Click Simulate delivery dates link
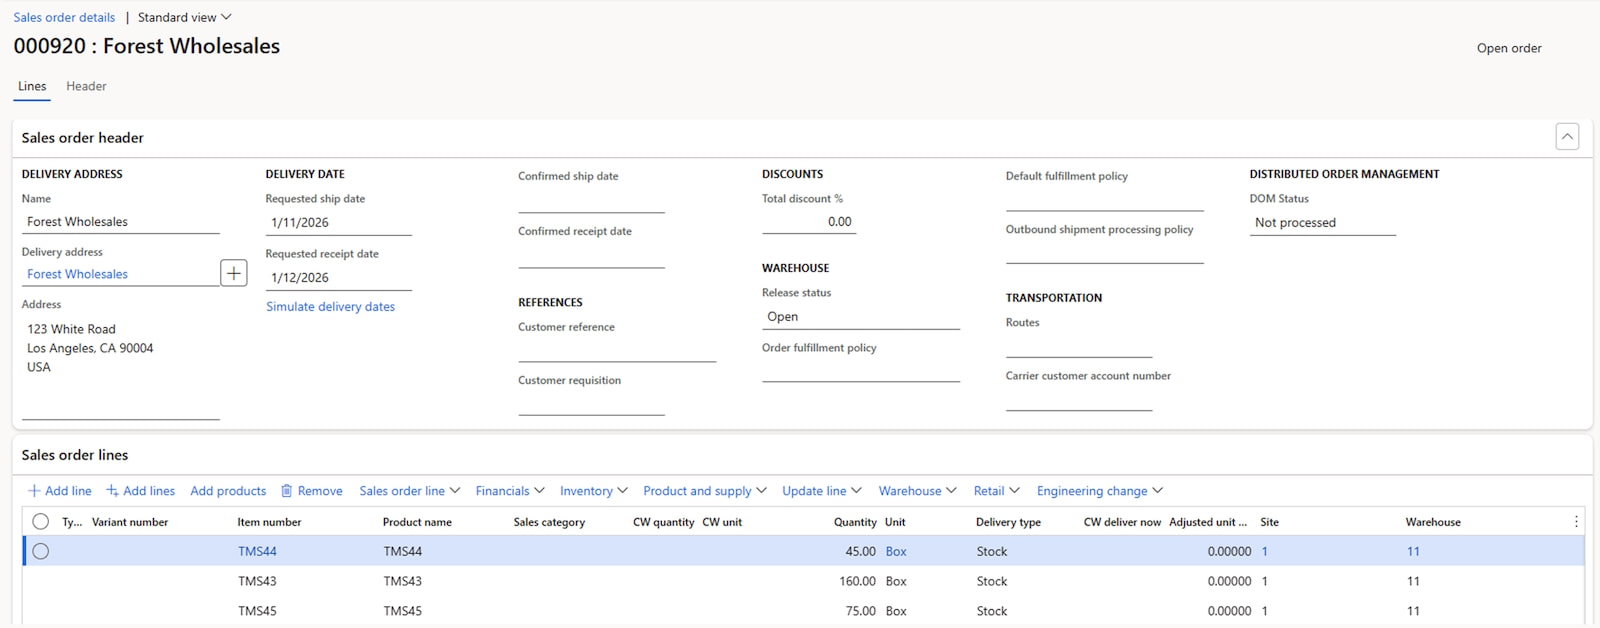The height and width of the screenshot is (628, 1600). pyautogui.click(x=330, y=307)
